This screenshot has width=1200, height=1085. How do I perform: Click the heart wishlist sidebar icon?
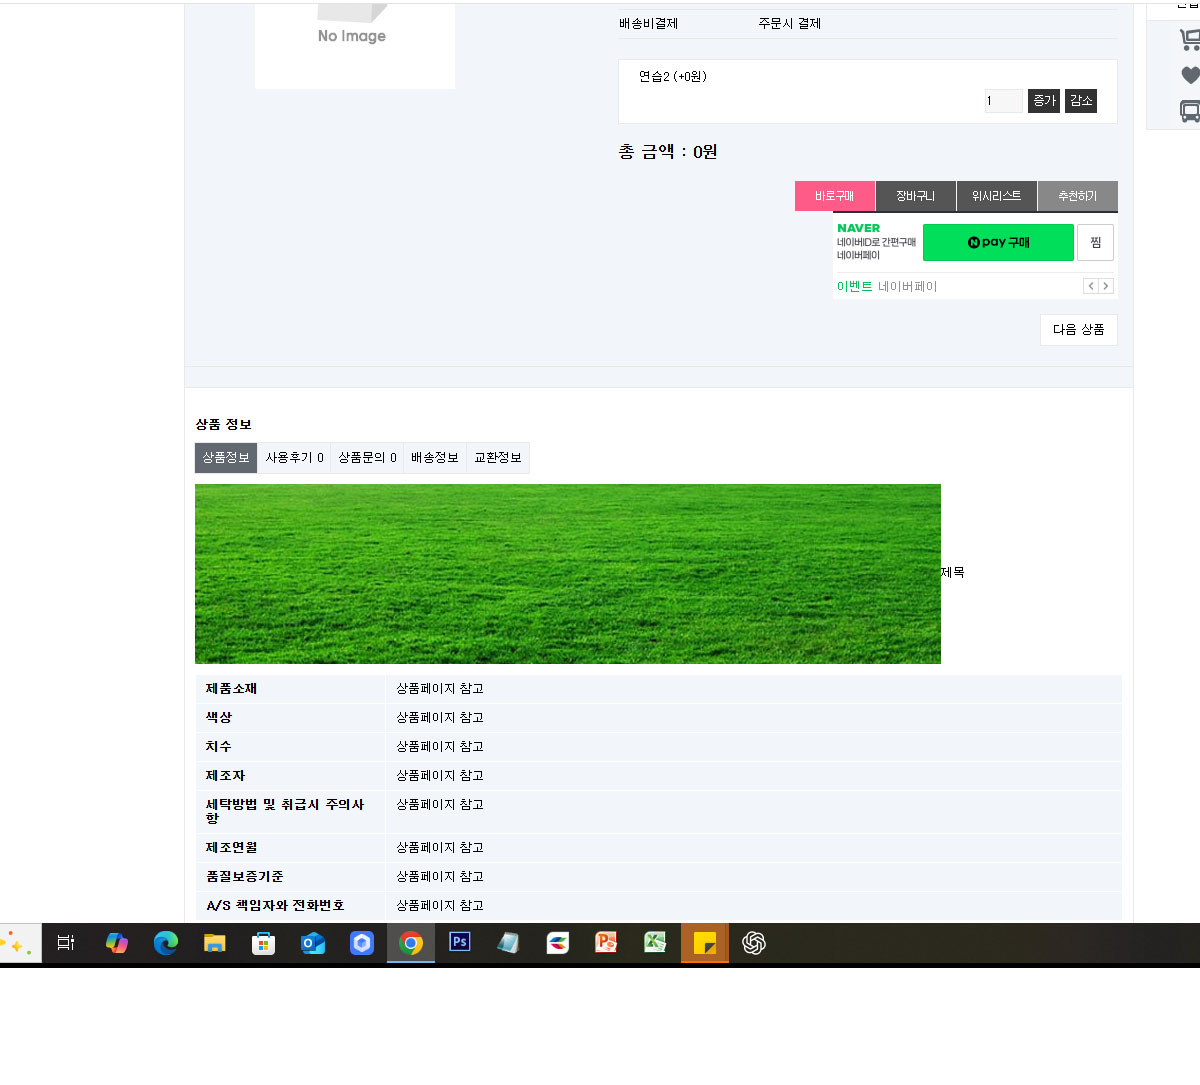[x=1190, y=75]
